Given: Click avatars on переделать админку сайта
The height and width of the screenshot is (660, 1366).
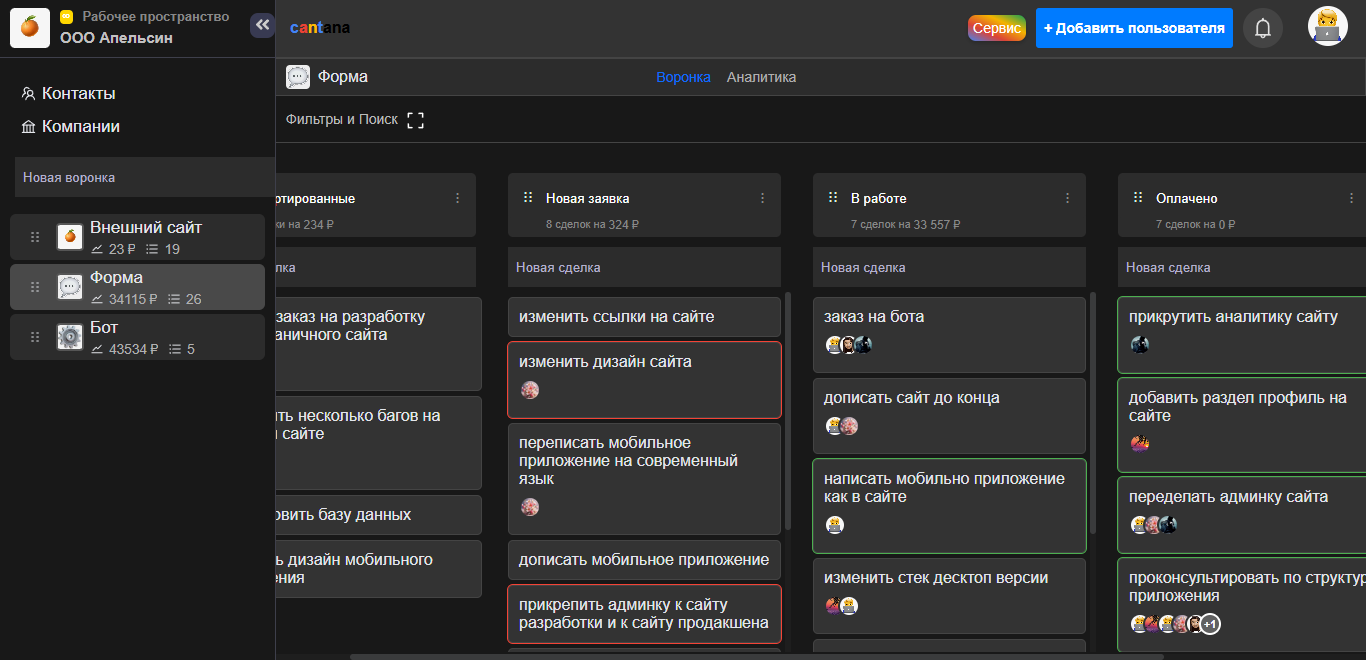Looking at the screenshot, I should click(x=1154, y=525).
